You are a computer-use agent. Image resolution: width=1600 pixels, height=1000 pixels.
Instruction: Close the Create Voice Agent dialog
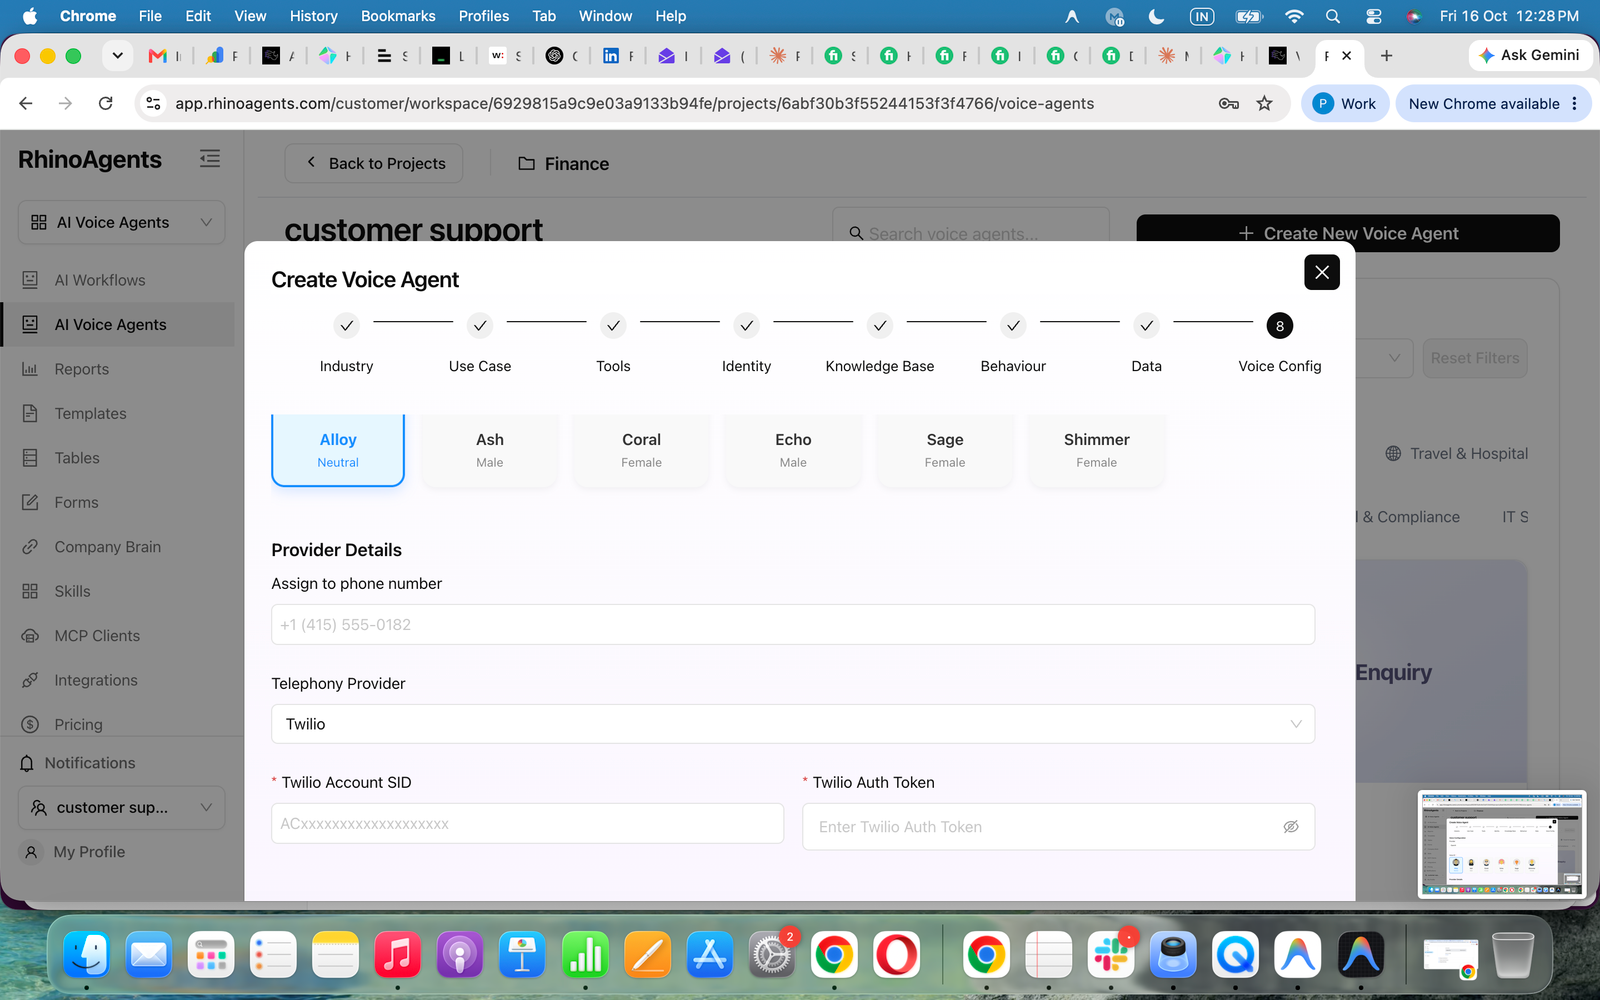1322,272
